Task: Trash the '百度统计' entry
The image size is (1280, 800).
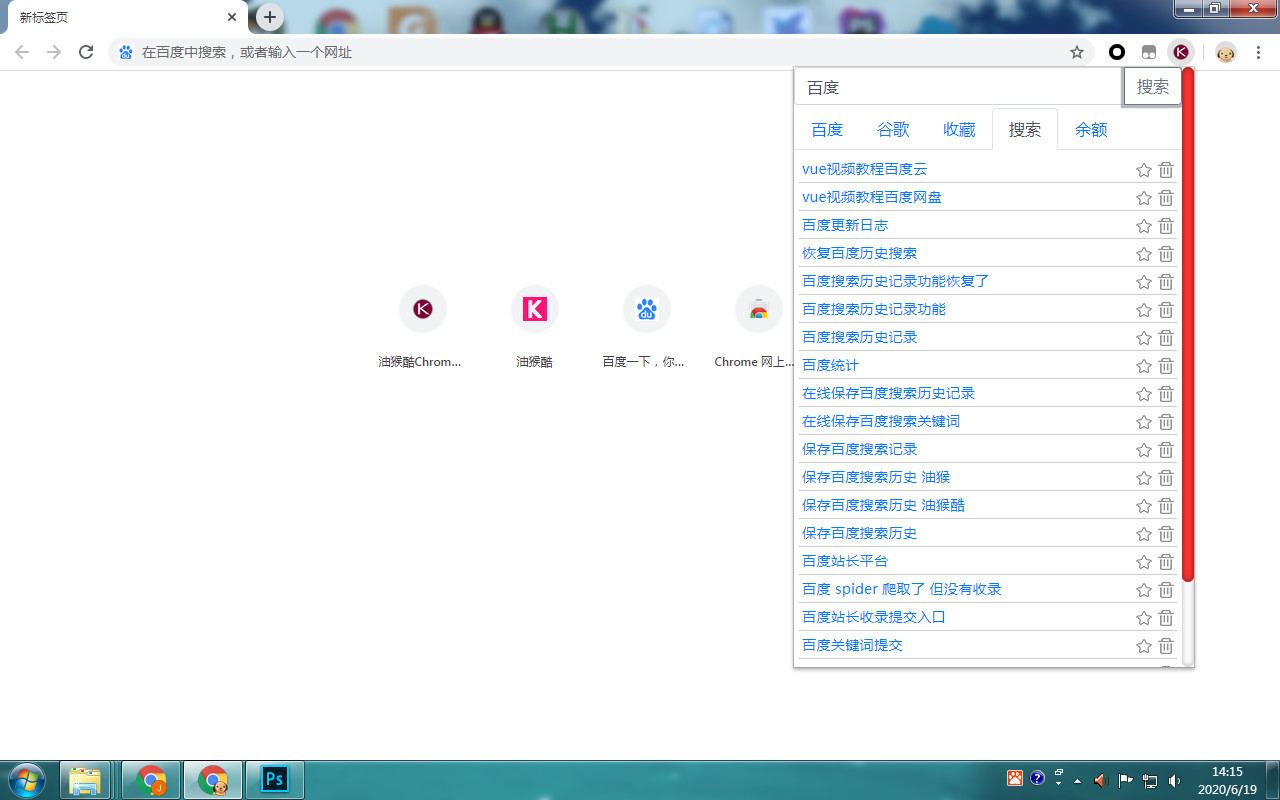Action: (1166, 366)
